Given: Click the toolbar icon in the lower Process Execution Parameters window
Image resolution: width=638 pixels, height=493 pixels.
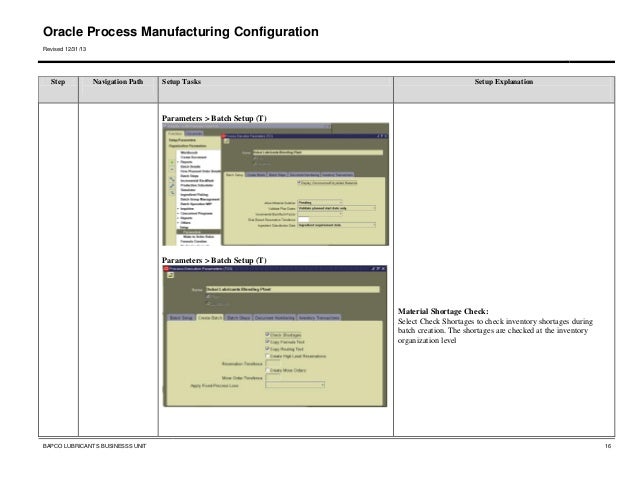Looking at the screenshot, I should [170, 275].
